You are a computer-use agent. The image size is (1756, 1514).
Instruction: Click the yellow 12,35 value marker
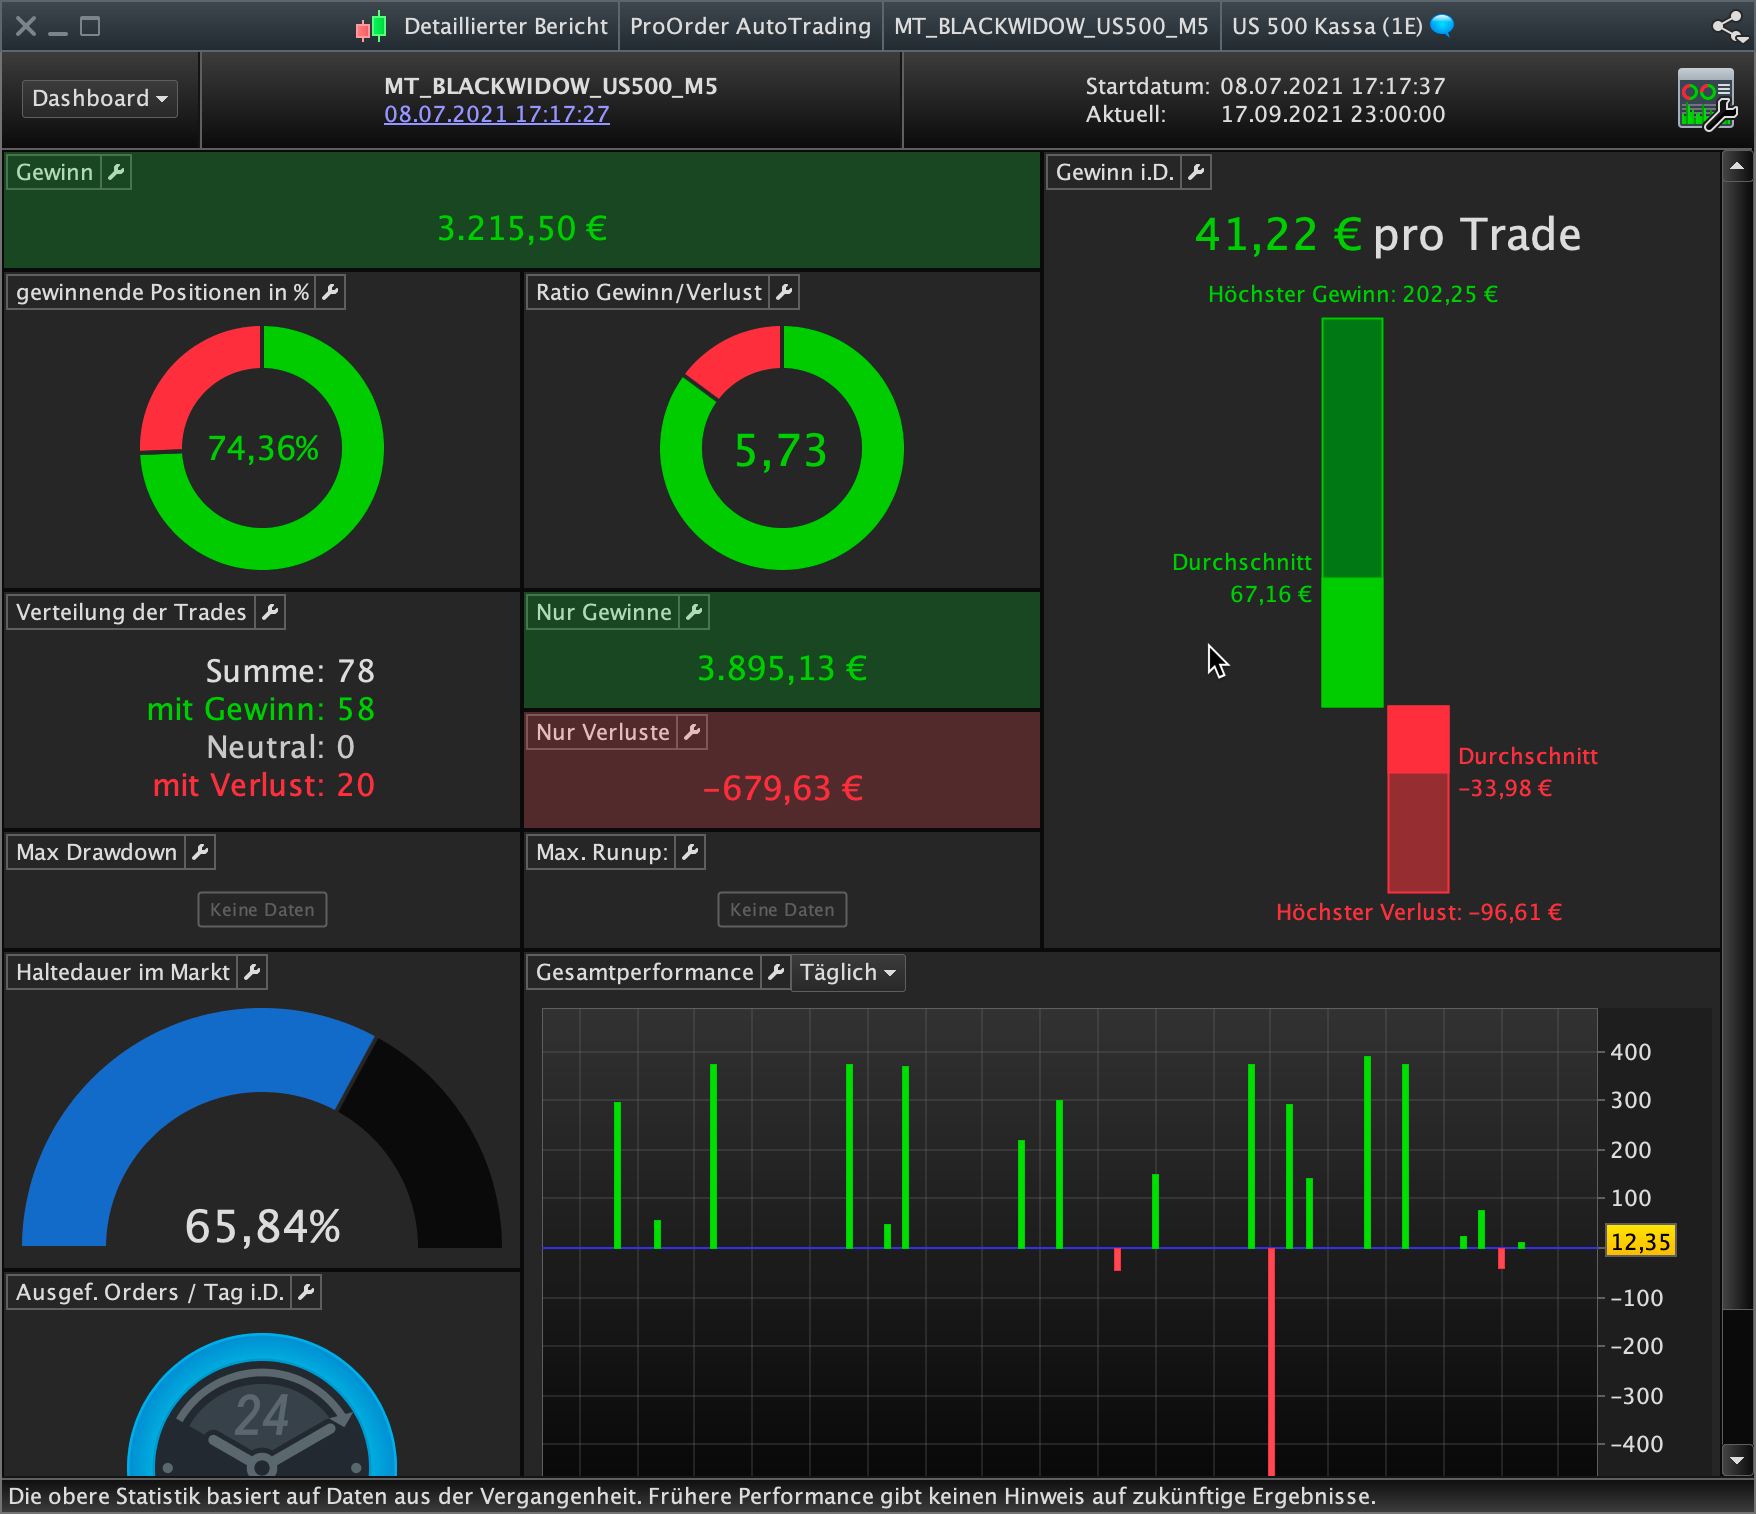tap(1641, 1242)
